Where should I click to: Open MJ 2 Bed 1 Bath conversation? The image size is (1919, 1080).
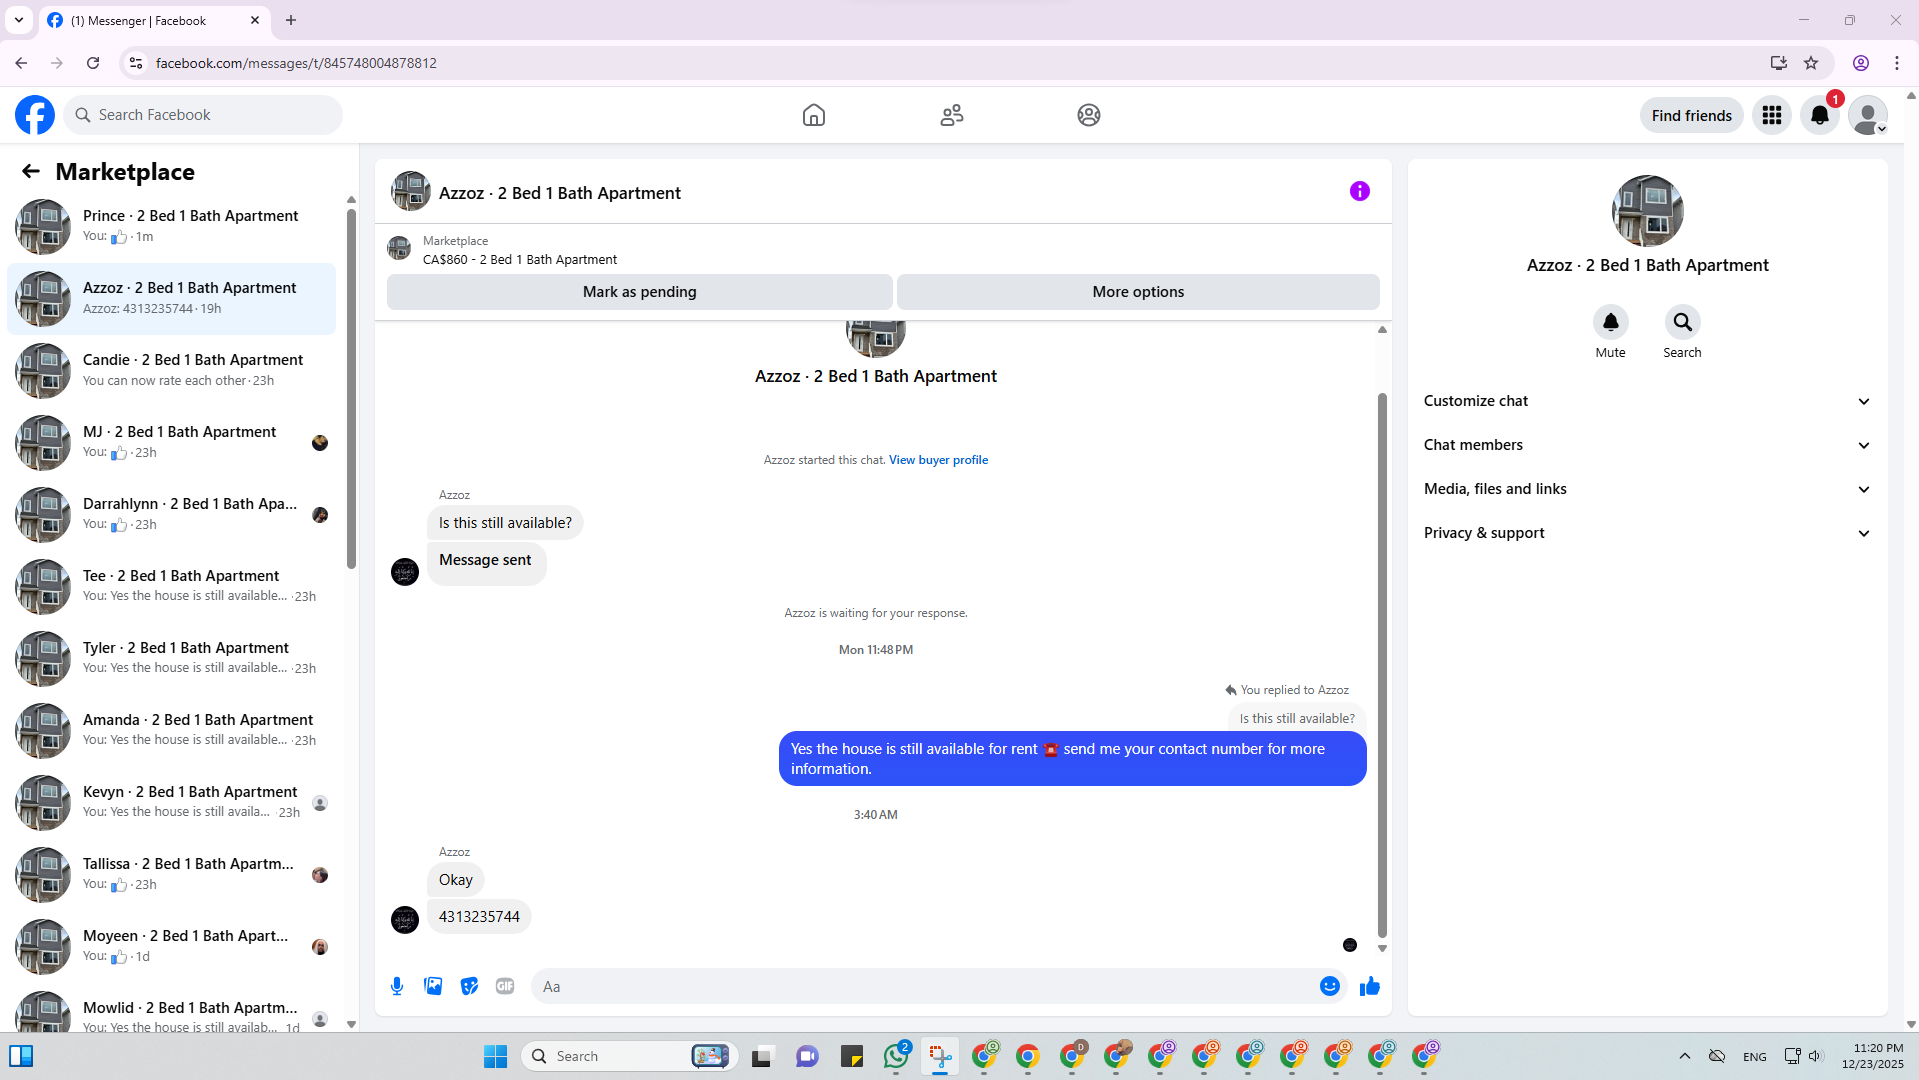point(172,443)
